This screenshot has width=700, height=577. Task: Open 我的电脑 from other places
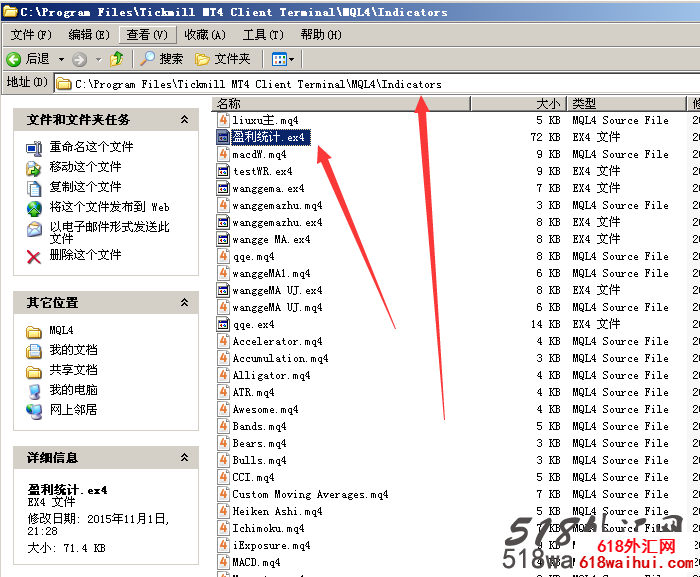pos(73,390)
